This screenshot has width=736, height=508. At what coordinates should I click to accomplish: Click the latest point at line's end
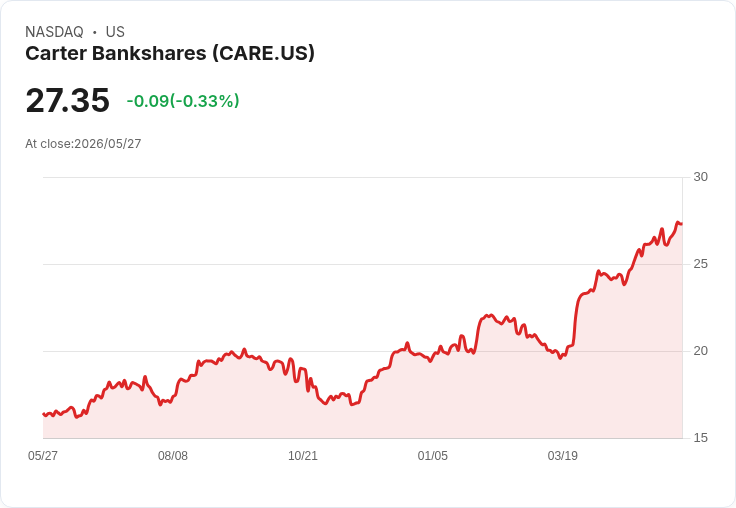click(682, 224)
